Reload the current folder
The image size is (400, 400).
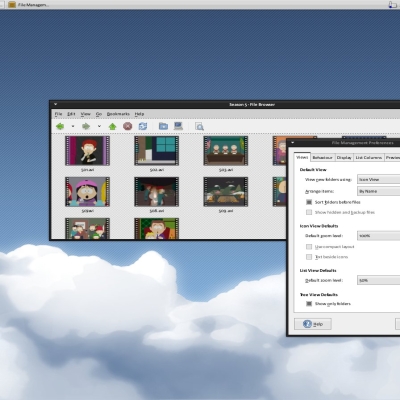(x=143, y=126)
